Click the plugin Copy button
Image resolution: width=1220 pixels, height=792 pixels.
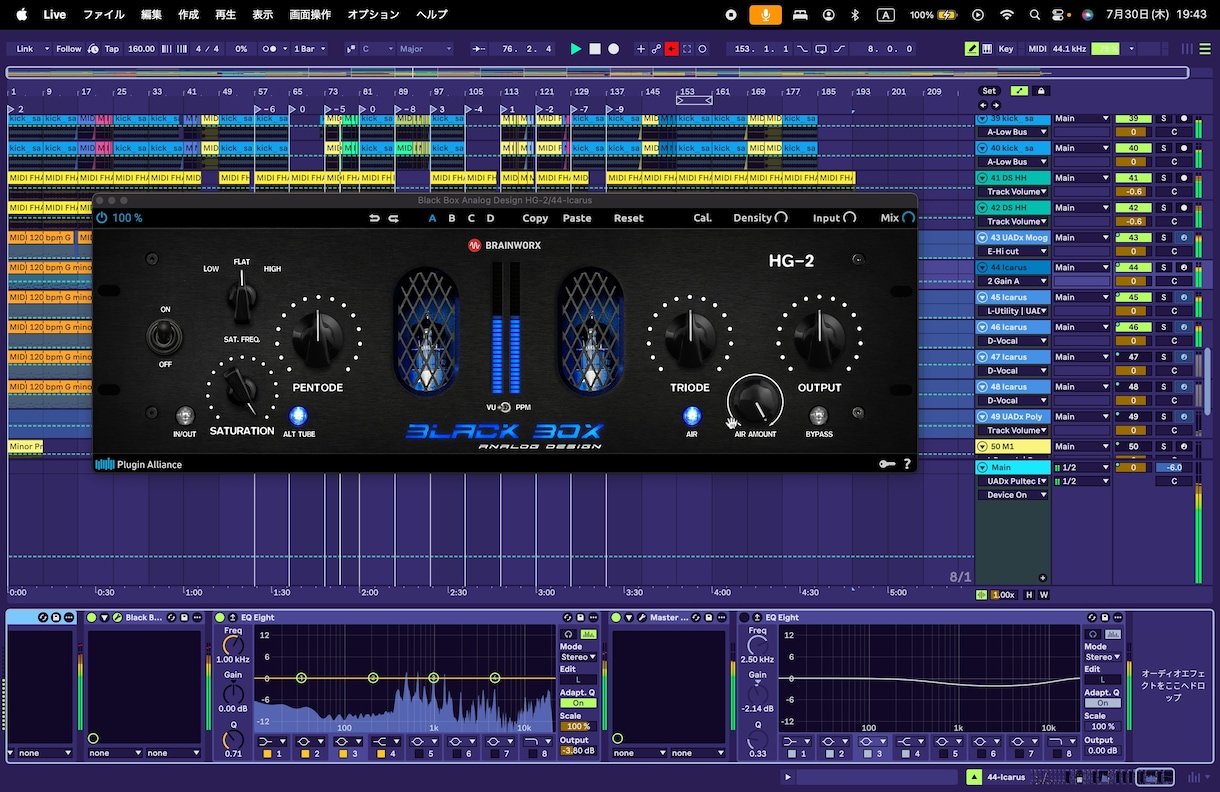[x=535, y=218]
